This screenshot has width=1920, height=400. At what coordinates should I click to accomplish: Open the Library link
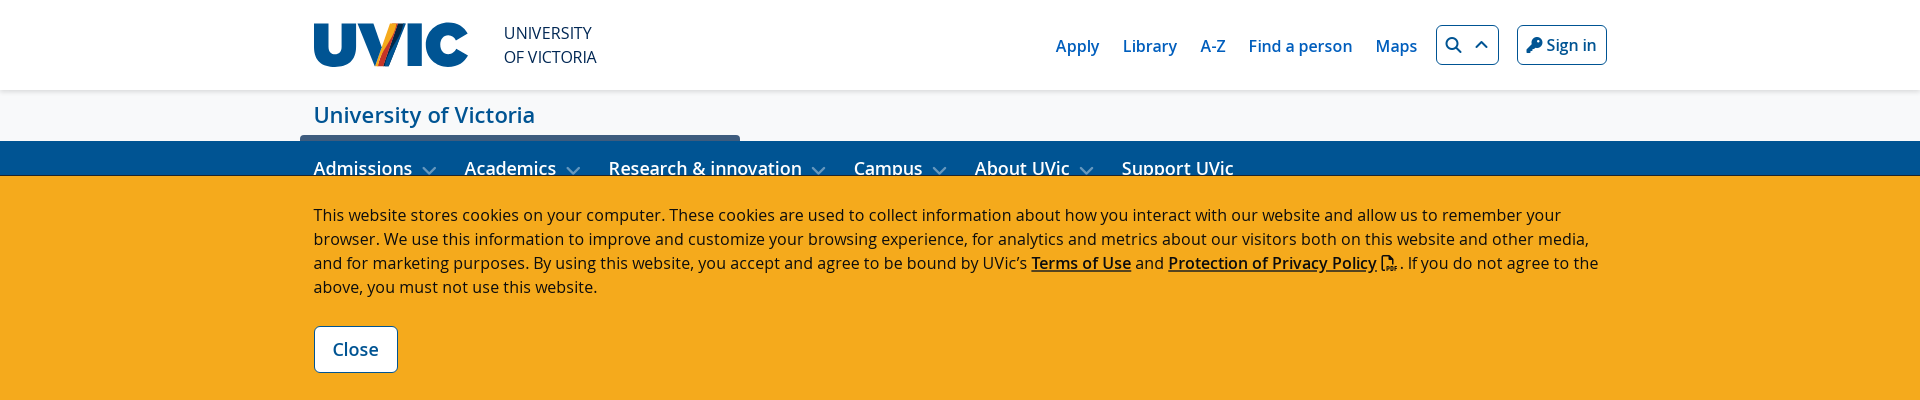(x=1149, y=46)
